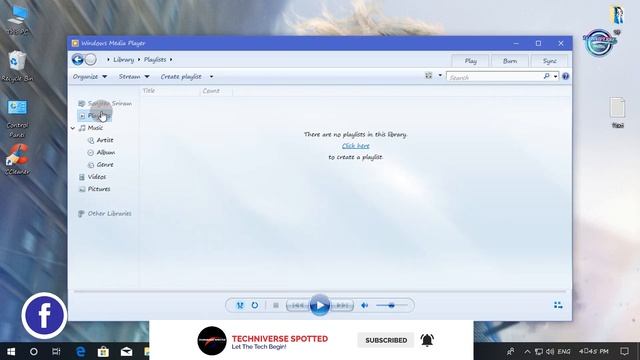Click the Back navigation arrow
Image resolution: width=640 pixels, height=360 pixels.
(x=78, y=60)
